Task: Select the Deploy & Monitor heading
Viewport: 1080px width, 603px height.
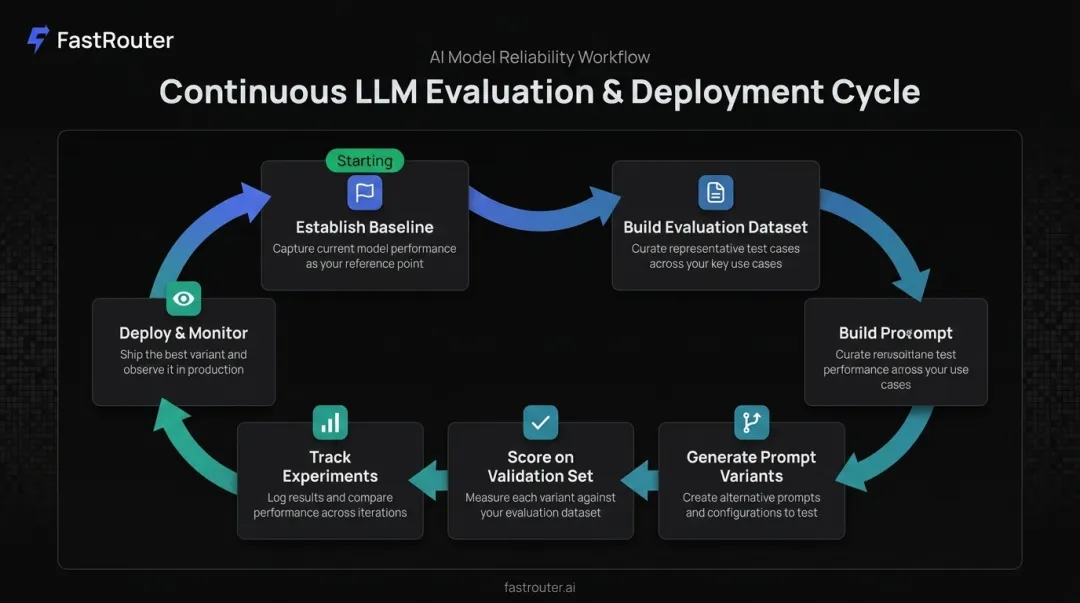Action: click(x=183, y=334)
